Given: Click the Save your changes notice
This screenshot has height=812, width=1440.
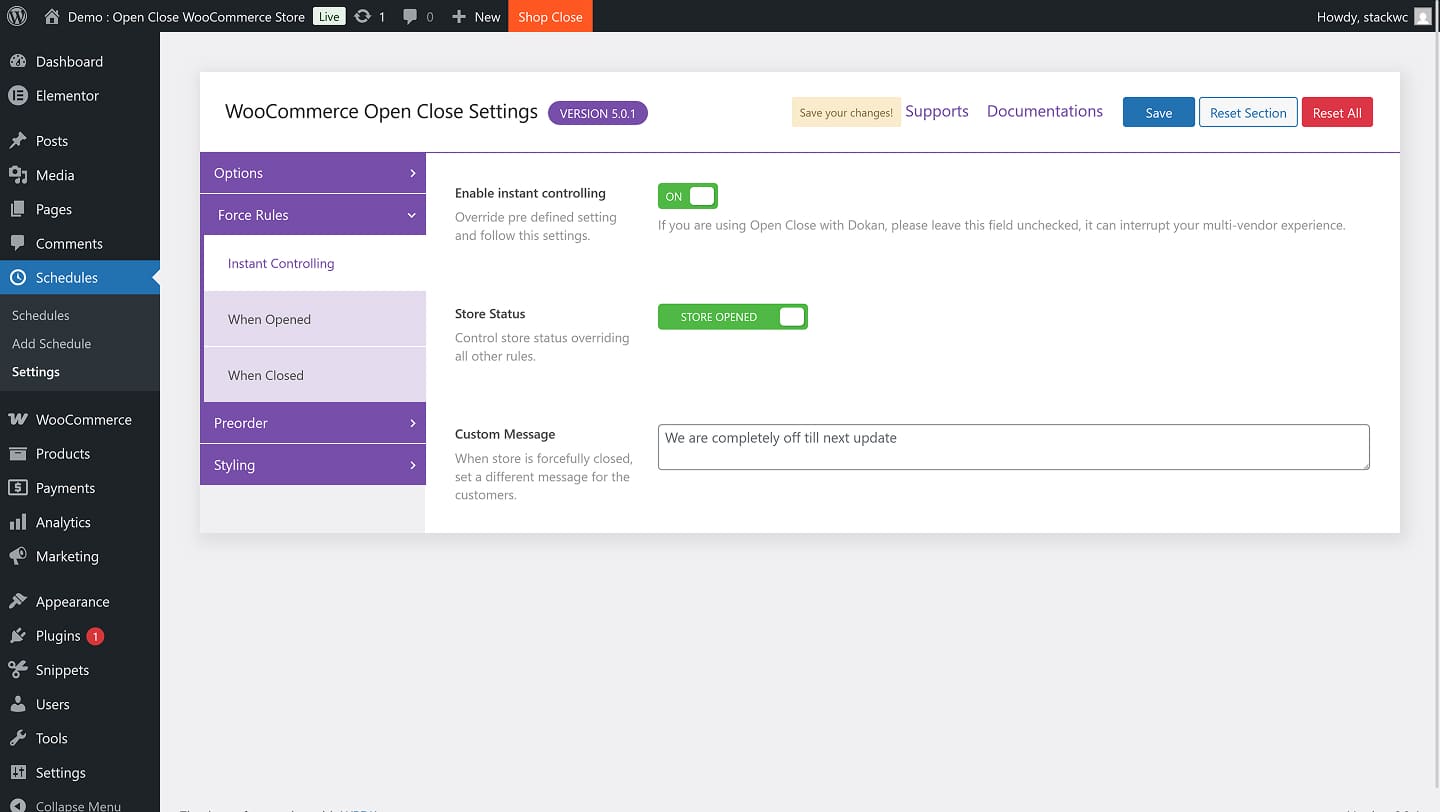Looking at the screenshot, I should (x=846, y=112).
